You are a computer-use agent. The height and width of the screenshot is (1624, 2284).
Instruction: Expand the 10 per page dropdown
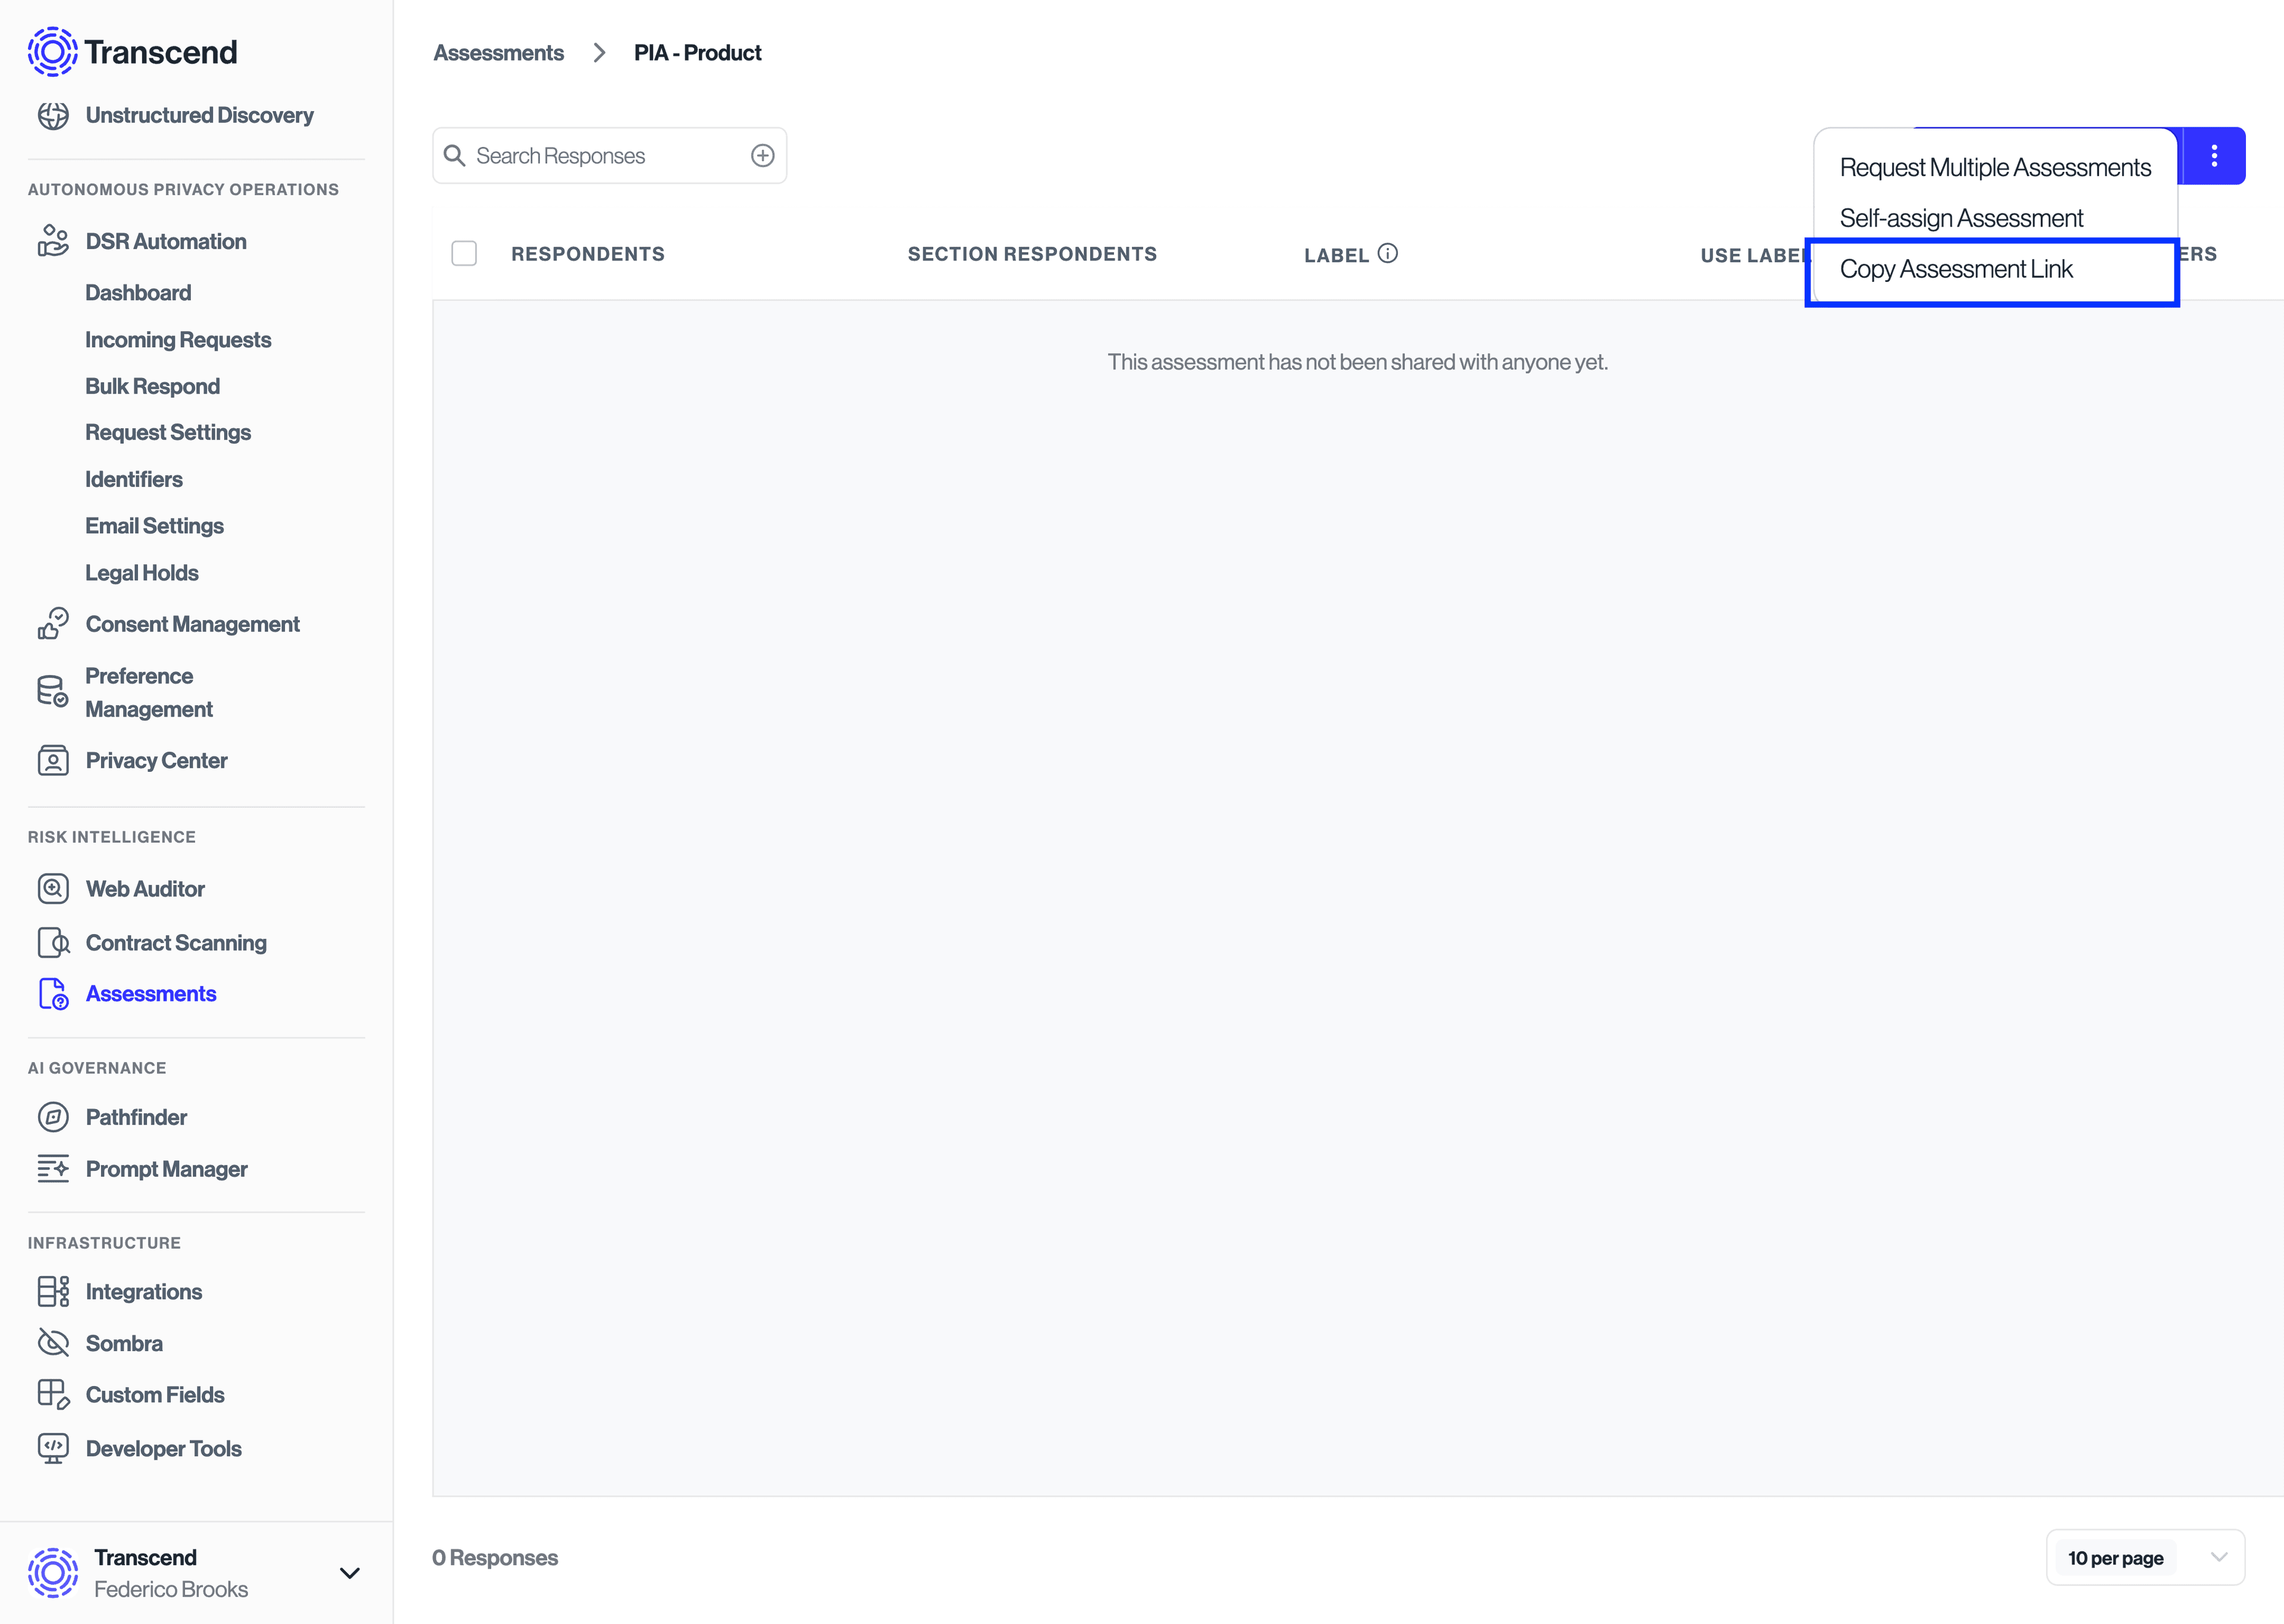coord(2144,1557)
